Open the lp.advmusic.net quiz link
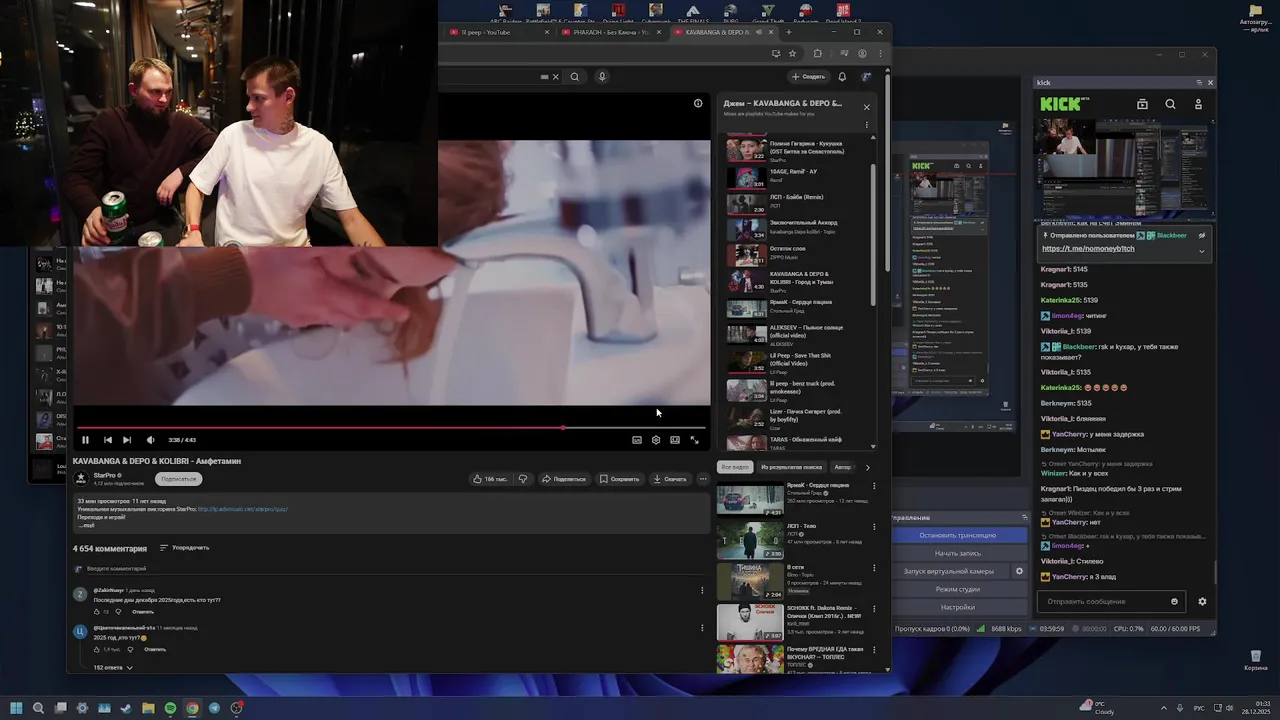The height and width of the screenshot is (720, 1280). coord(243,509)
